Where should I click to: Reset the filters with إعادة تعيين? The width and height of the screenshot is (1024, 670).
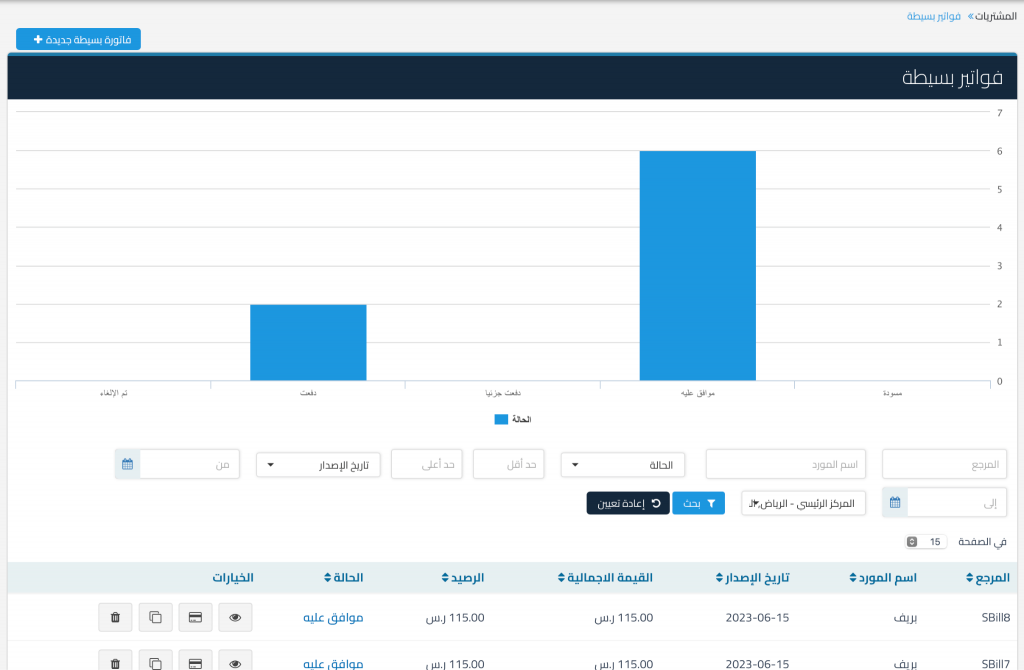627,503
